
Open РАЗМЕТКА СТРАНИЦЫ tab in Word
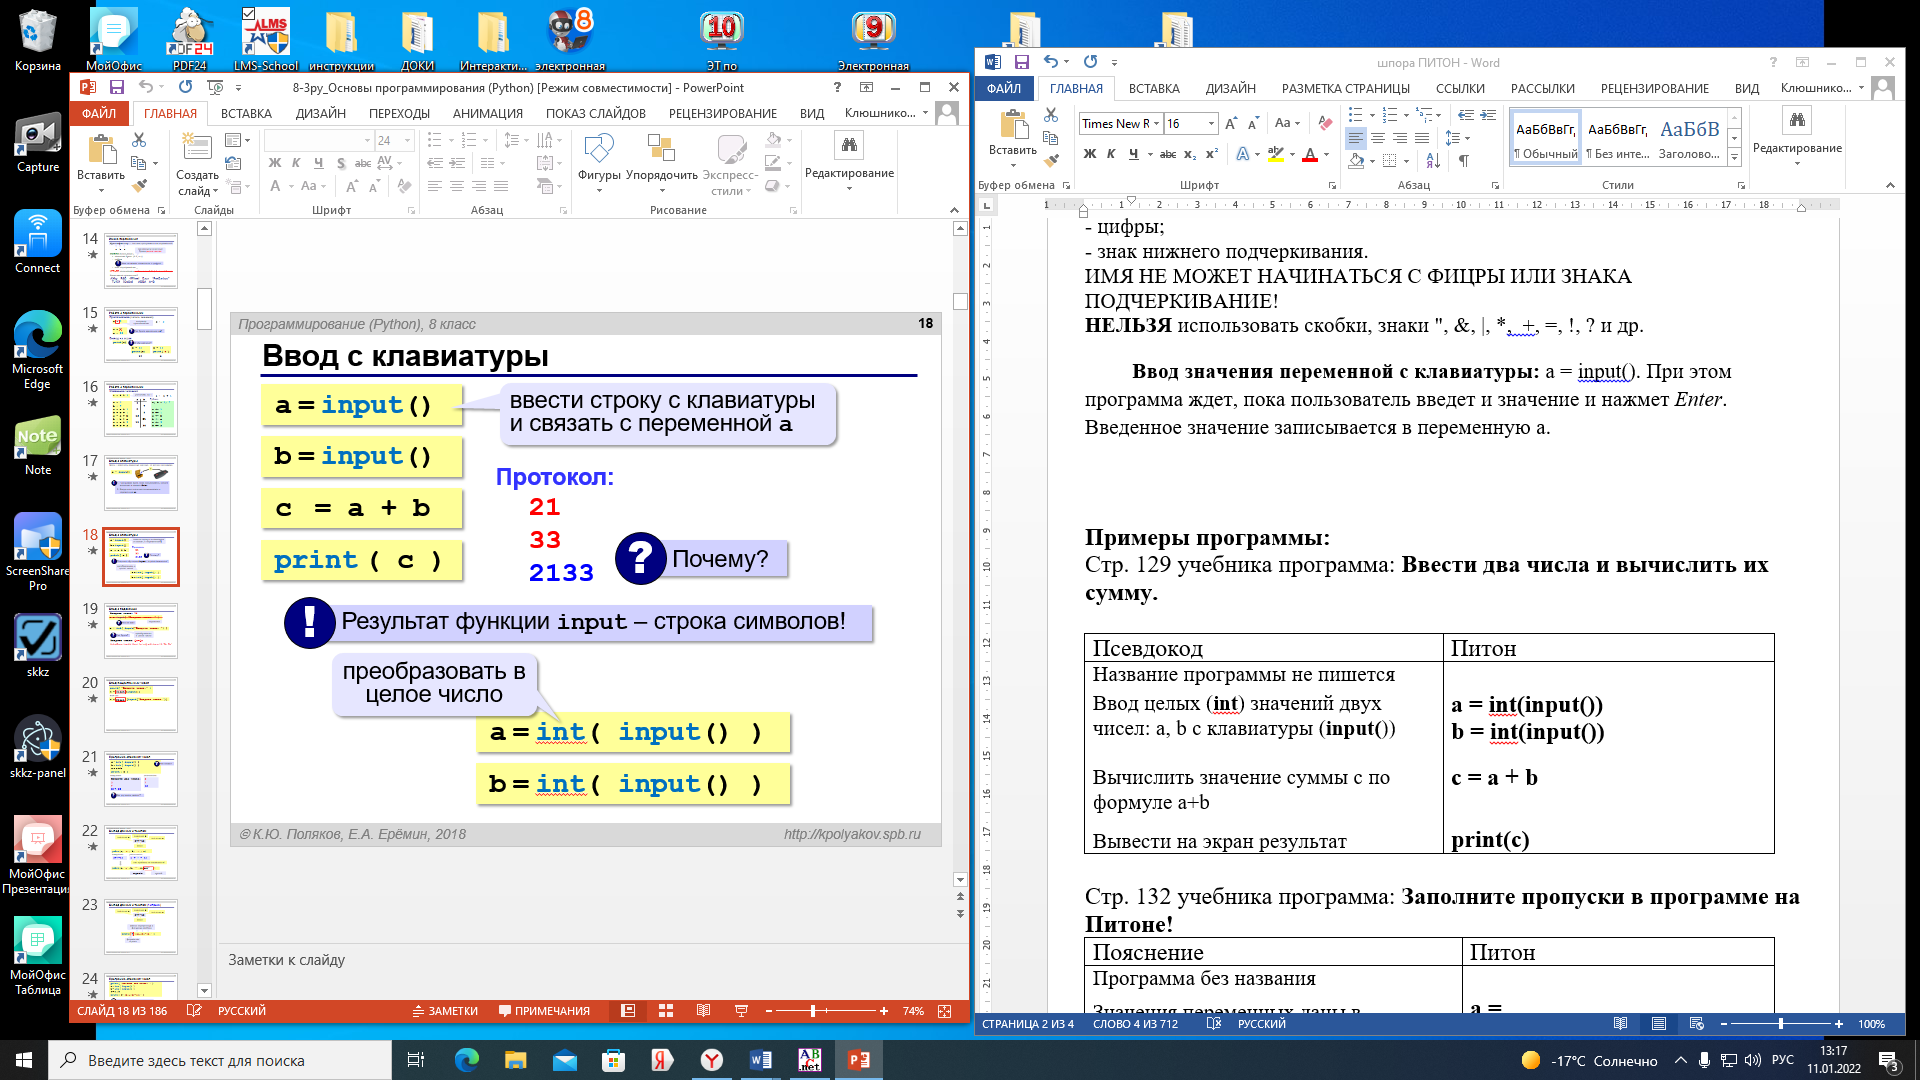[x=1345, y=88]
